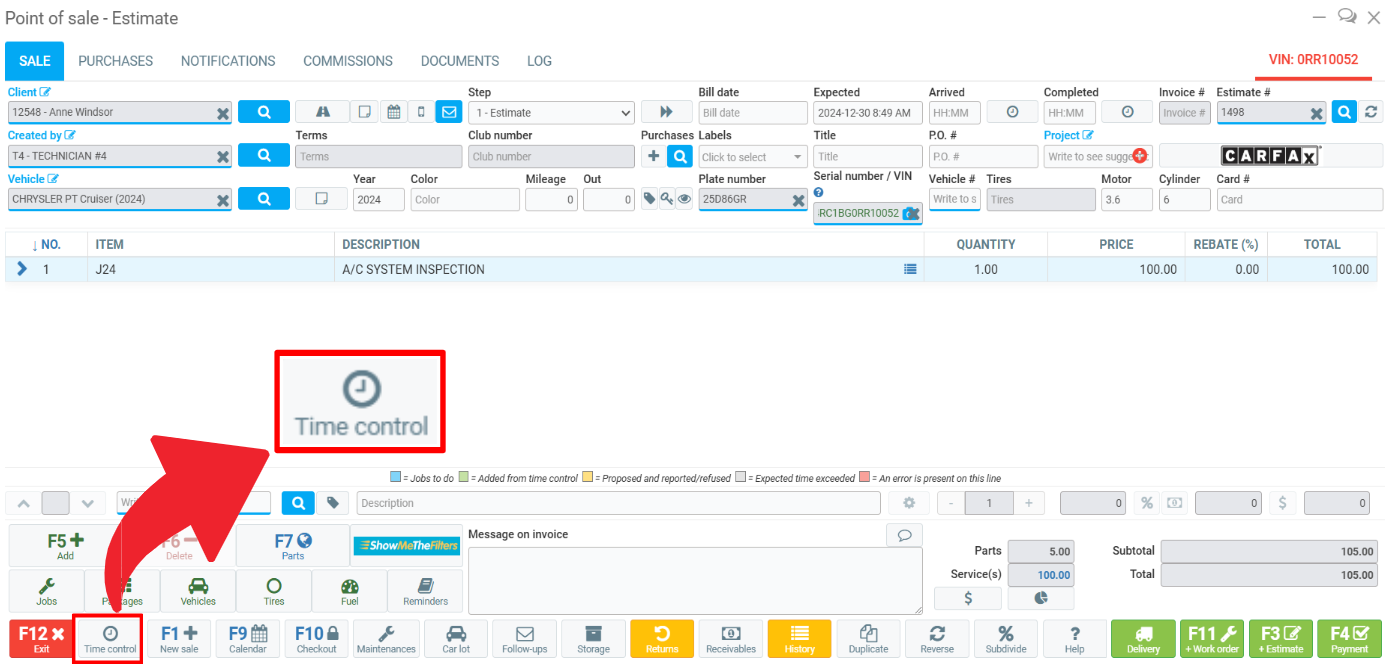Screen dimensions: 1385x664
Task: Open the Maintenances wrench button
Action: point(386,638)
